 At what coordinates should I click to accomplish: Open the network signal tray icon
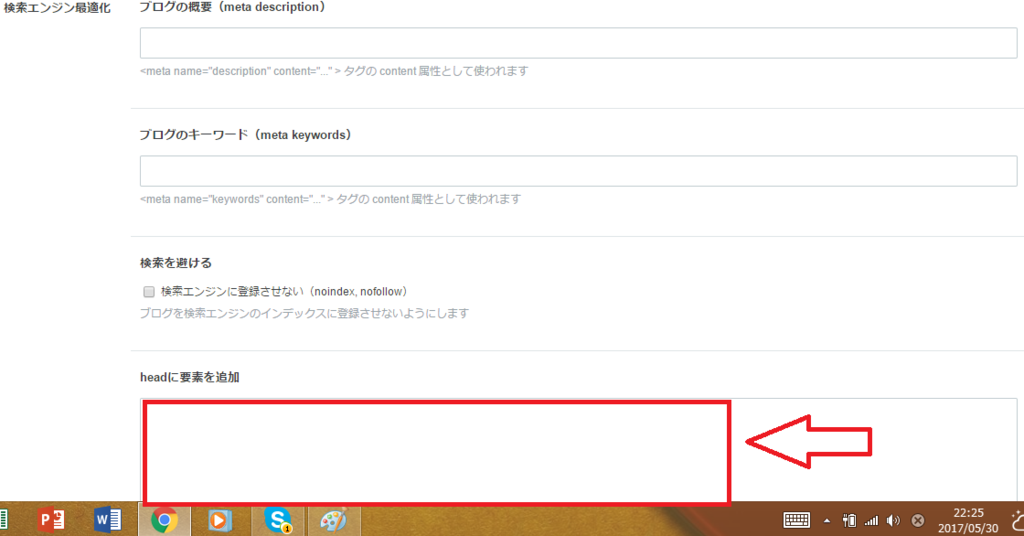tap(871, 521)
